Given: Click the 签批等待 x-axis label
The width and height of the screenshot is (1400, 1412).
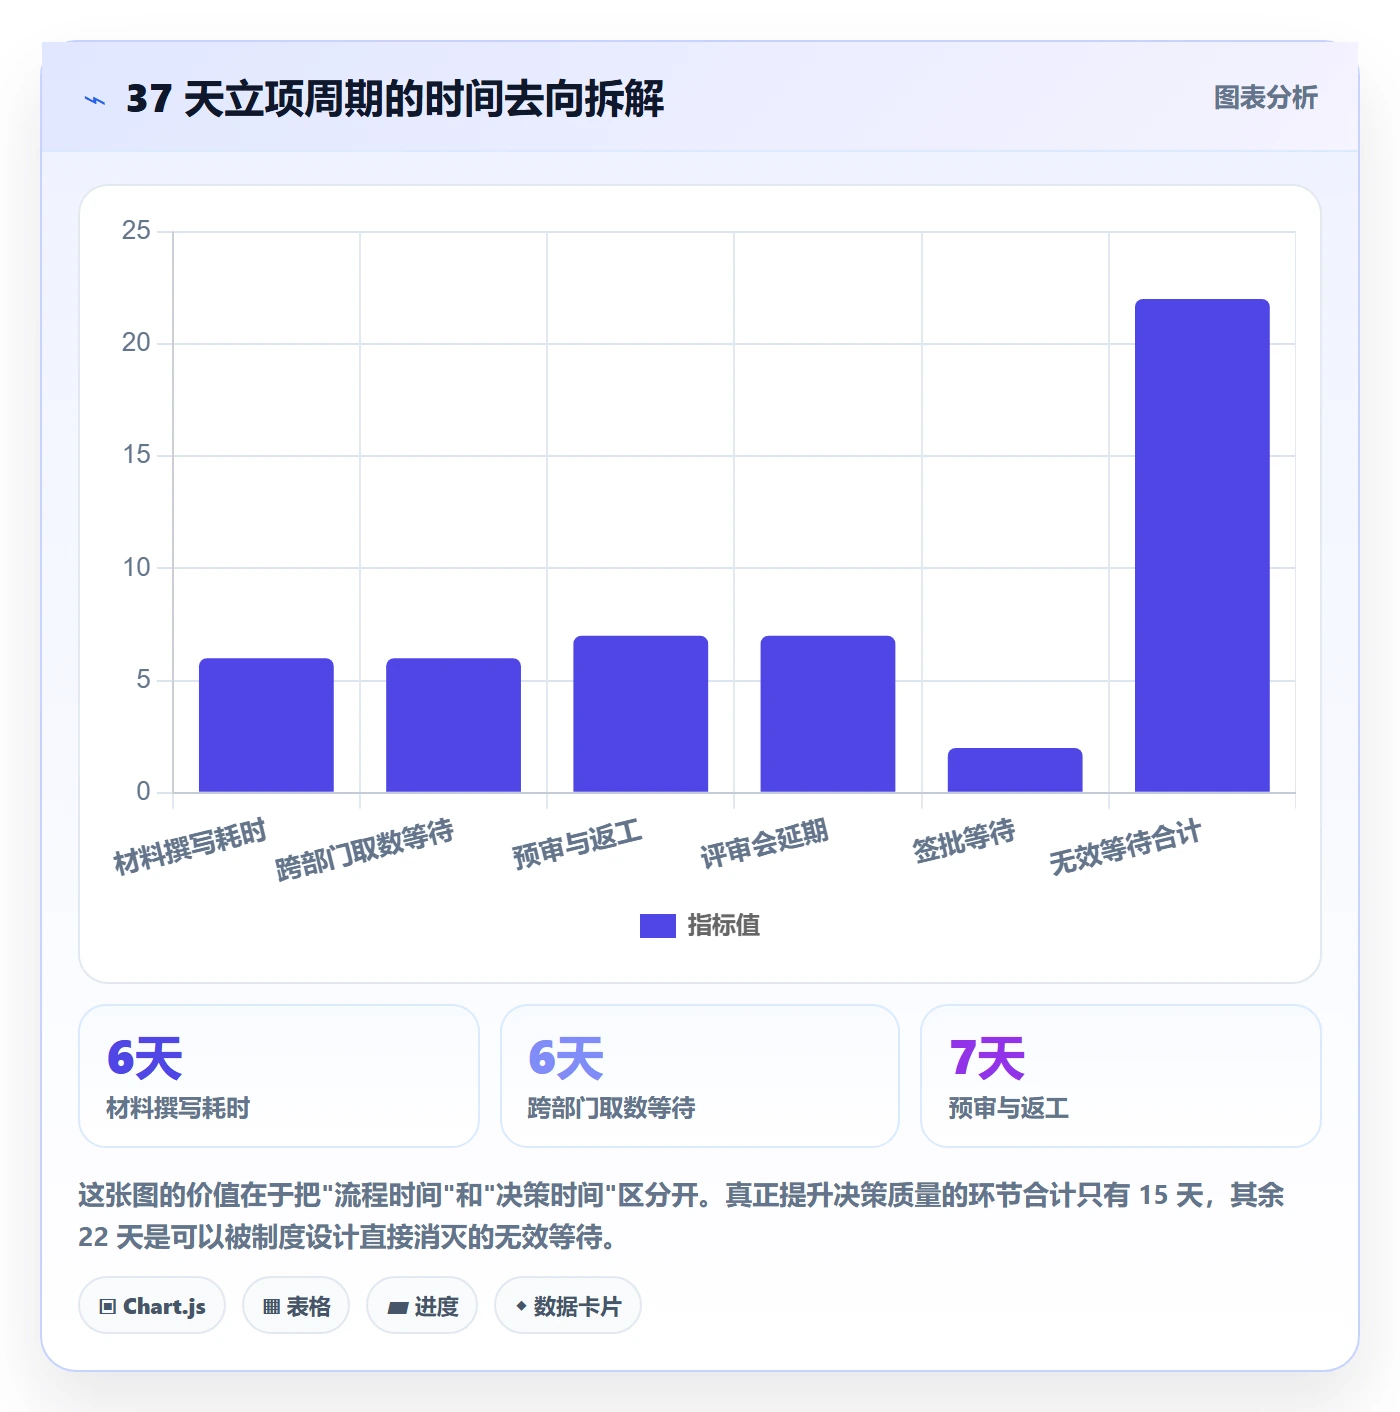Looking at the screenshot, I should click(x=964, y=841).
